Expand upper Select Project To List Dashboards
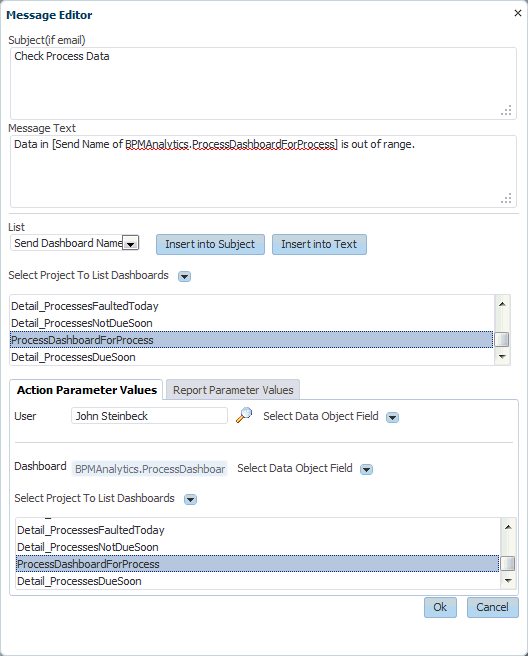Screen dimensions: 528x656 point(185,276)
